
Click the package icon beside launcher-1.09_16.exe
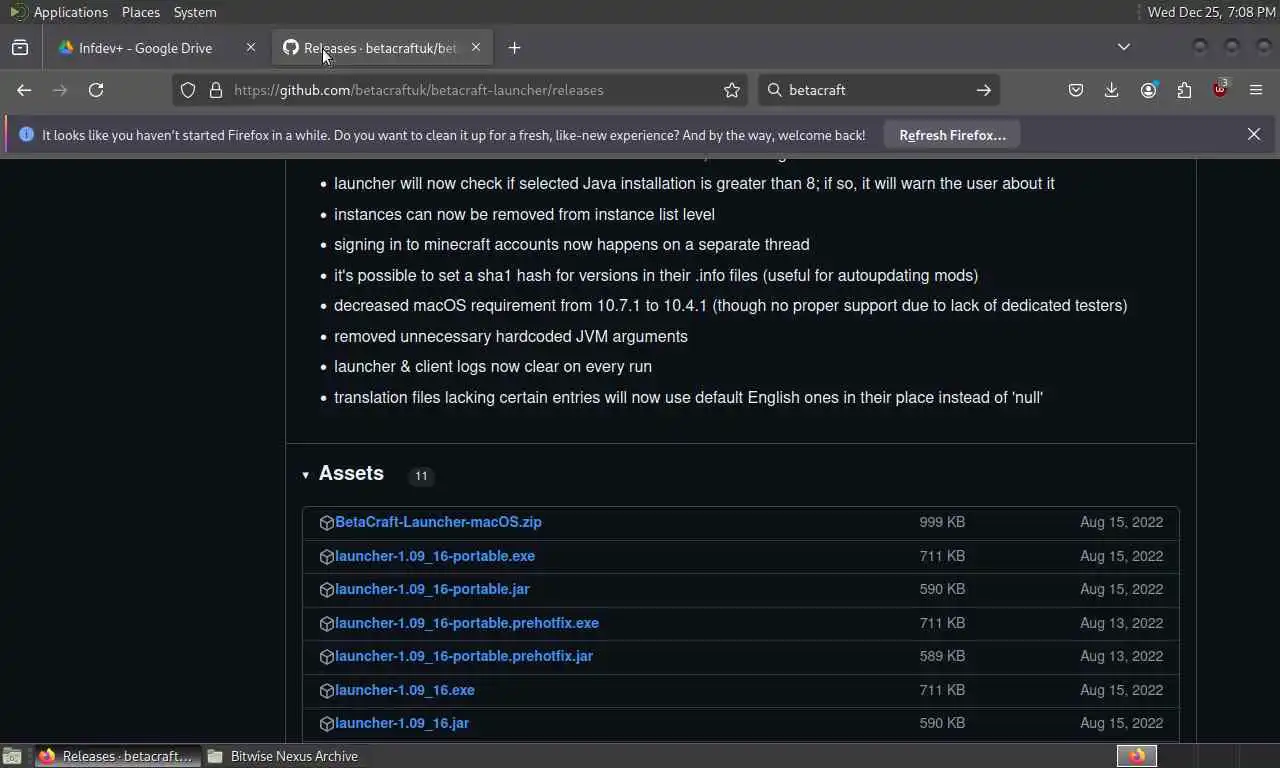click(x=326, y=691)
